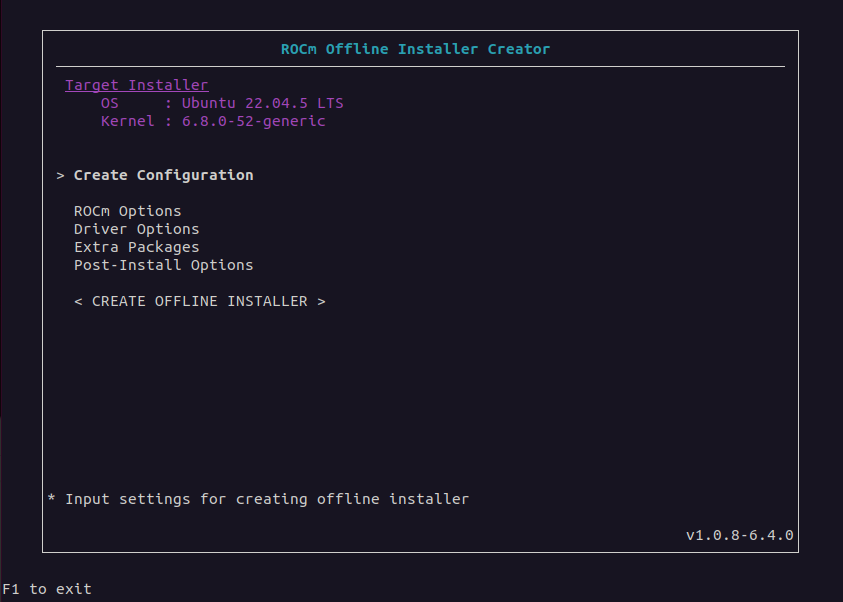Go to Extra Packages
843x602 pixels.
click(136, 247)
